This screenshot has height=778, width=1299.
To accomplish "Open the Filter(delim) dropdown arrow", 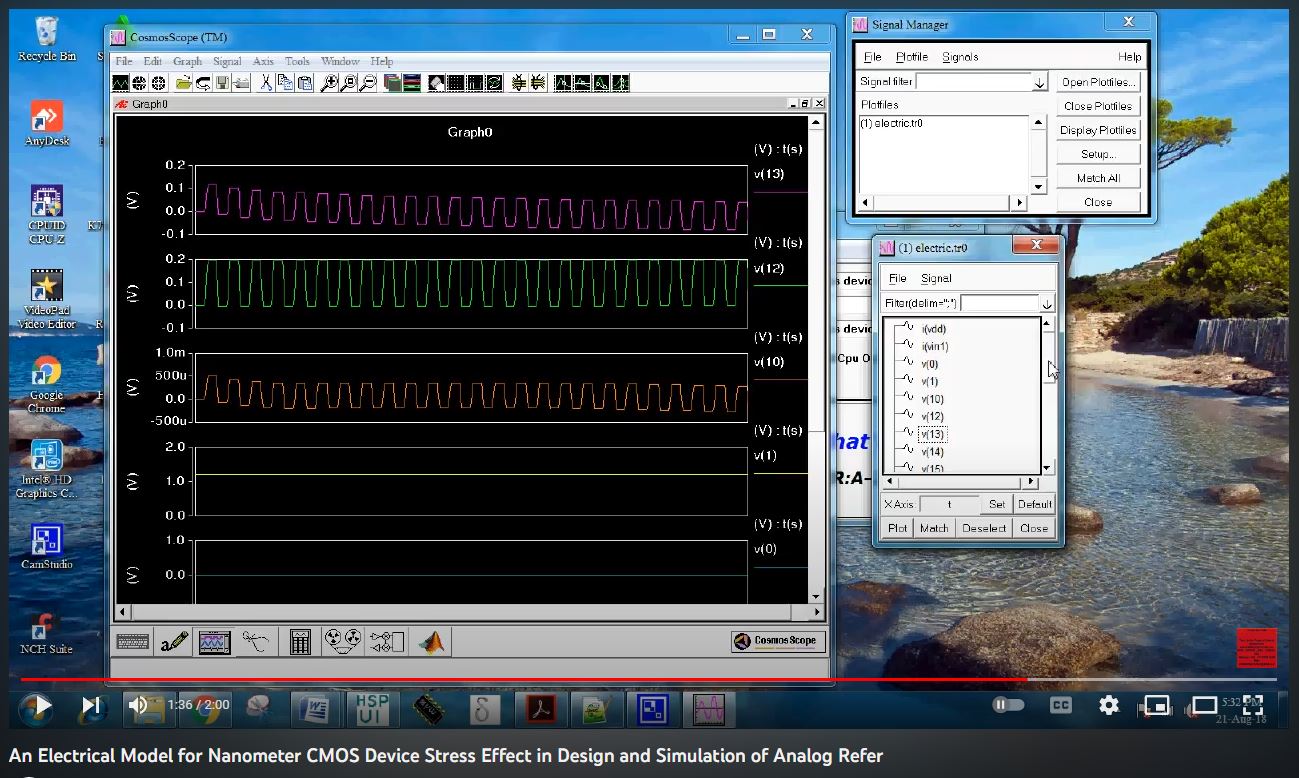I will click(x=1047, y=304).
